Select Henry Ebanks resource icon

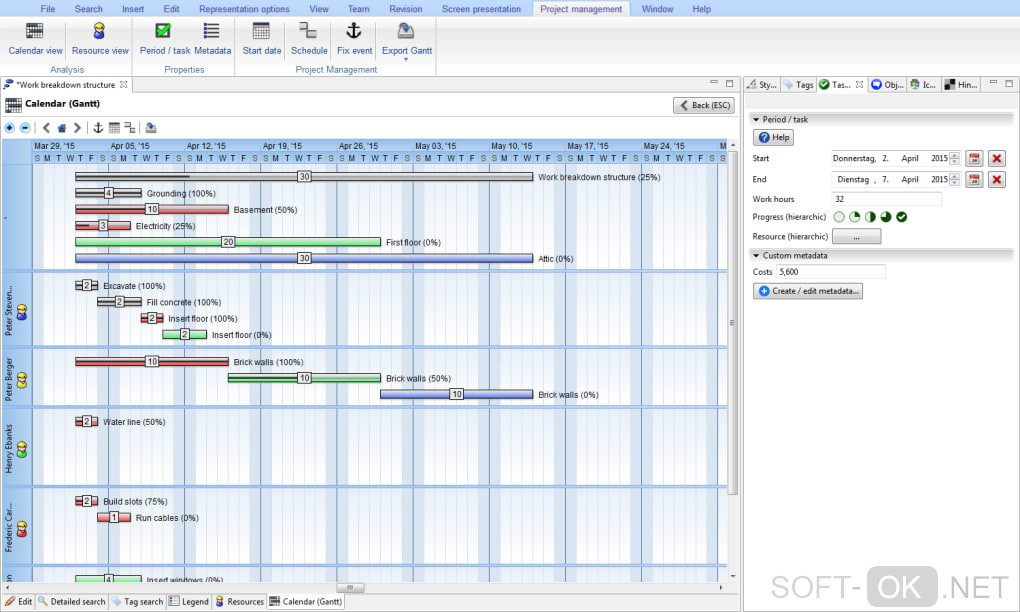22,449
